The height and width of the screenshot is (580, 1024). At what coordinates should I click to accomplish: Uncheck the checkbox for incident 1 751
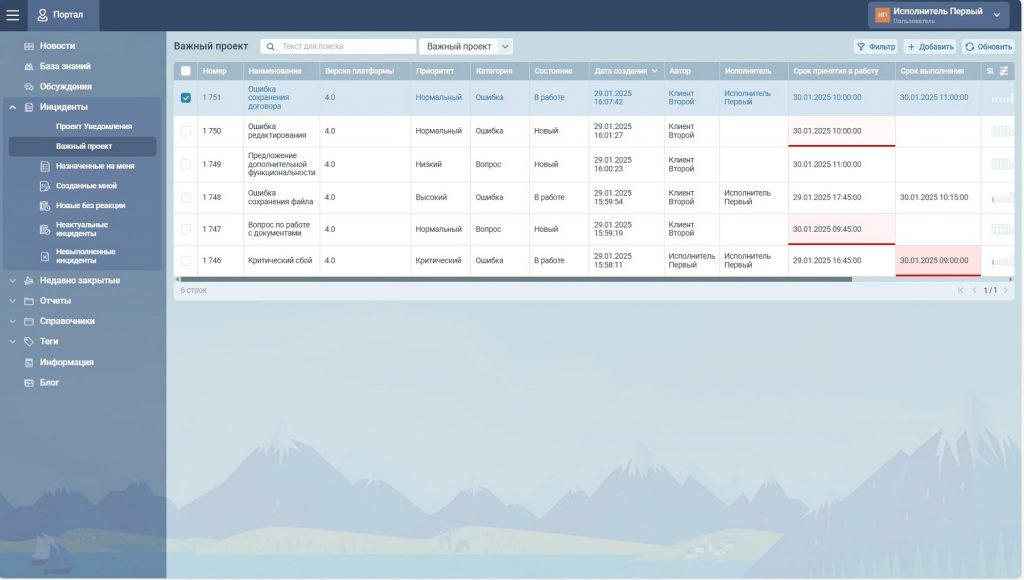point(185,98)
